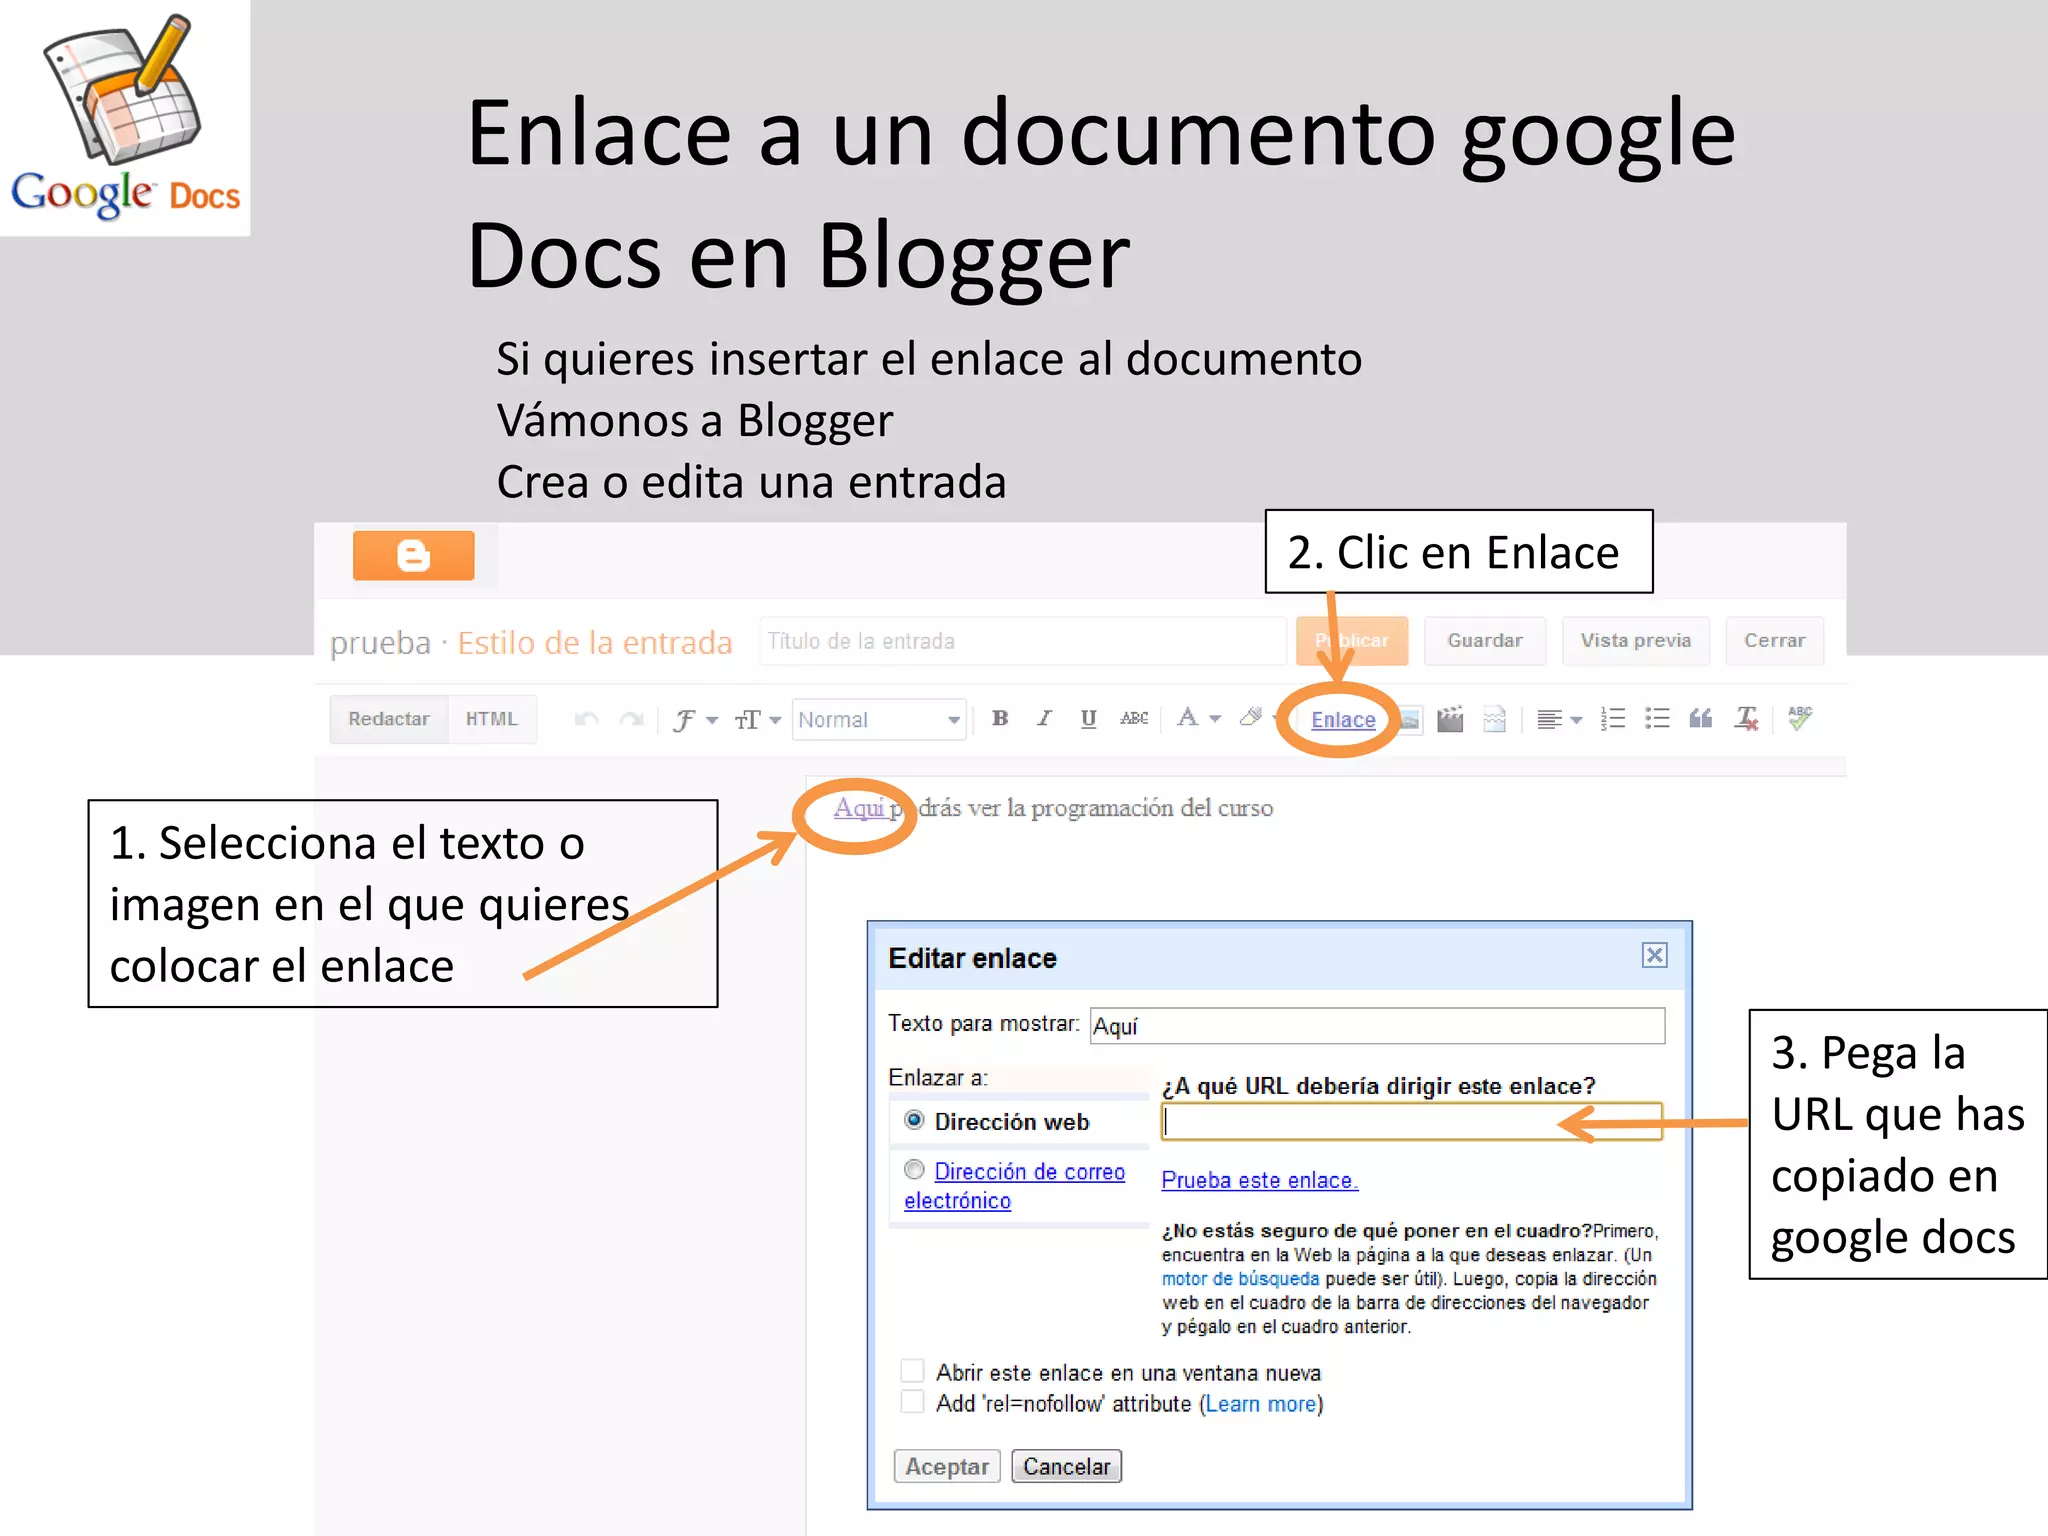Click the 'Learn more' link
Image resolution: width=2048 pixels, height=1536 pixels.
coord(1261,1404)
